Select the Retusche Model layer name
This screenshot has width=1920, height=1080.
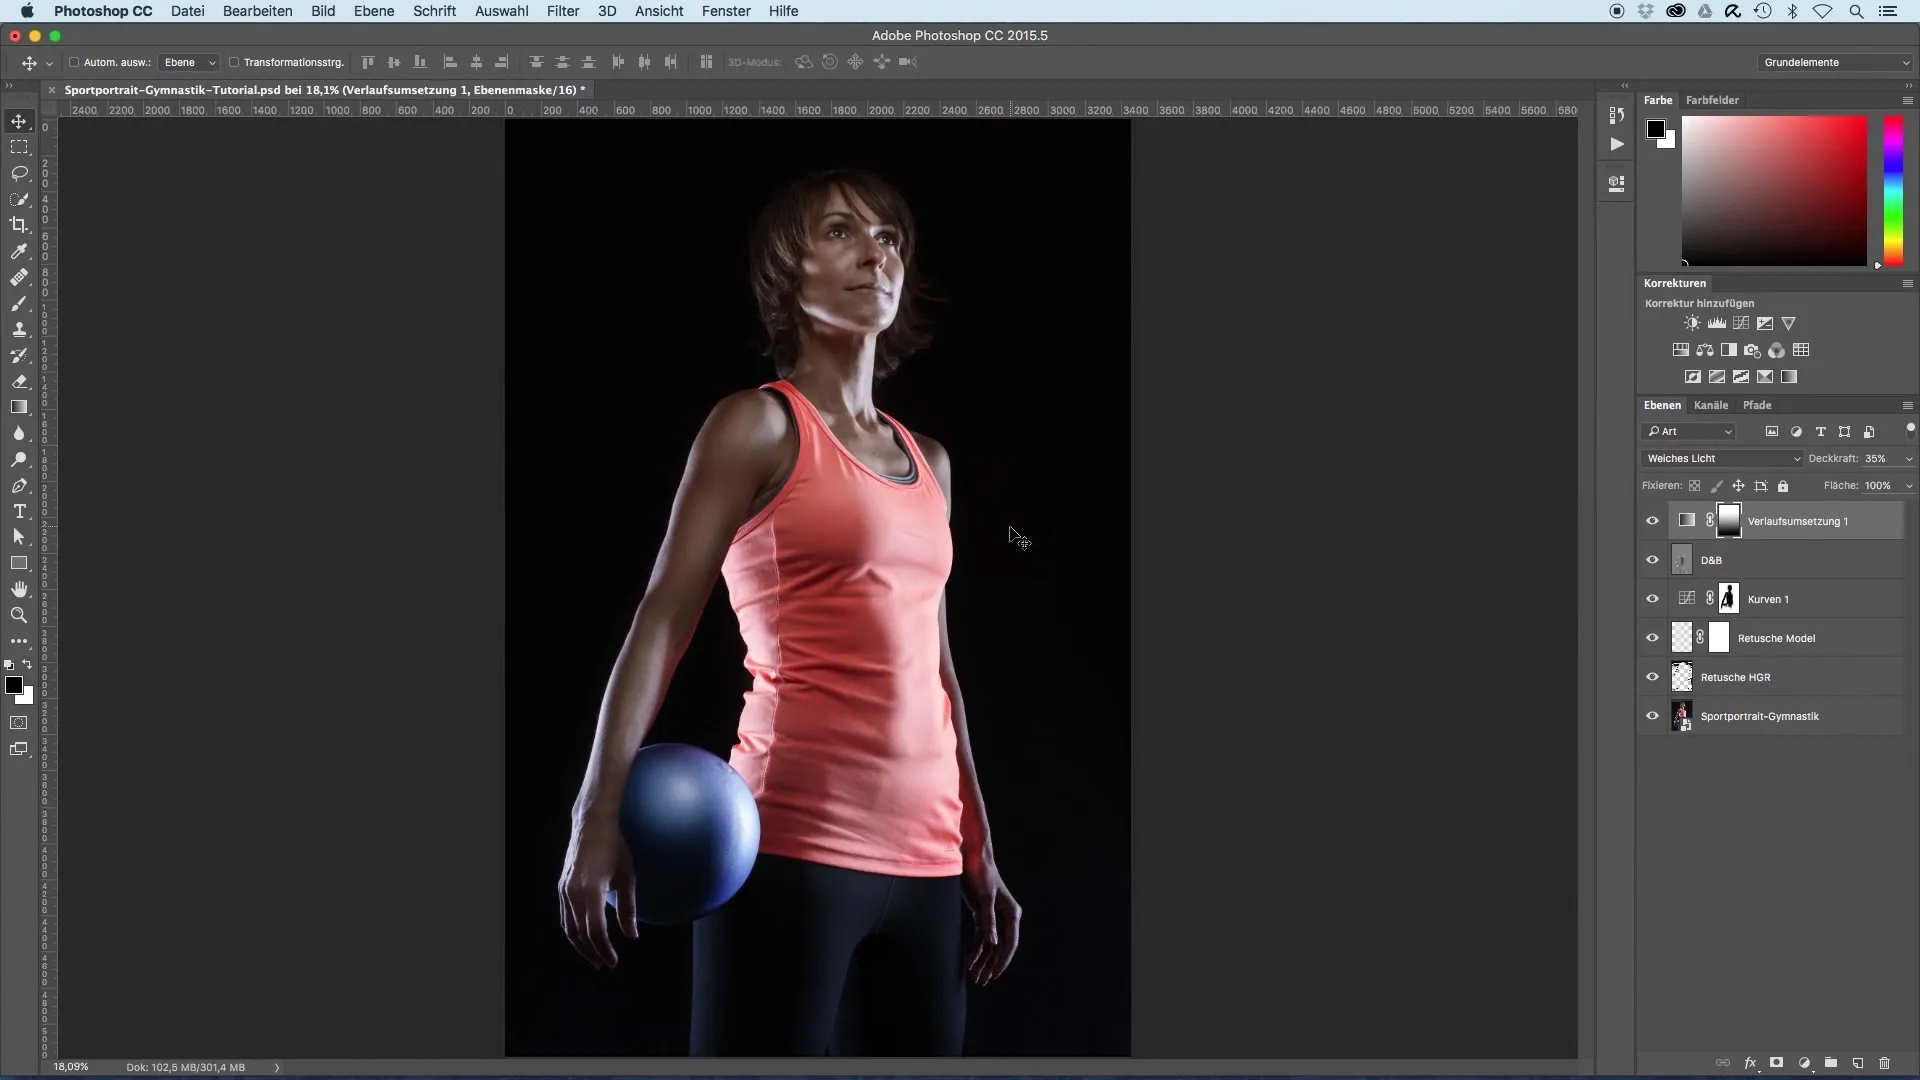pyautogui.click(x=1776, y=638)
